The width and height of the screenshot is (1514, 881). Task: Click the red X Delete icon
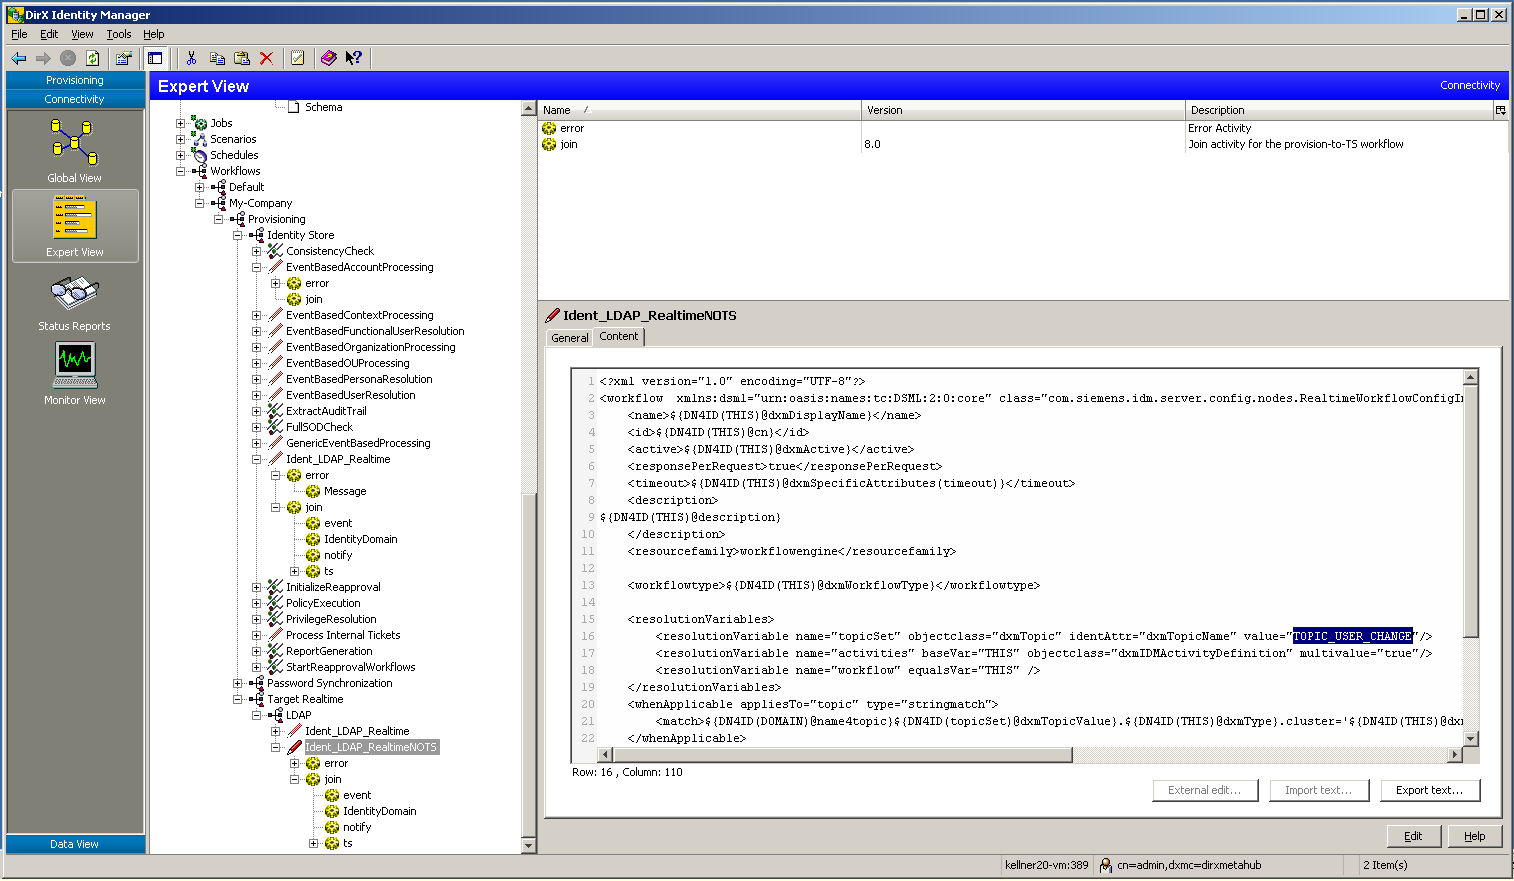266,58
